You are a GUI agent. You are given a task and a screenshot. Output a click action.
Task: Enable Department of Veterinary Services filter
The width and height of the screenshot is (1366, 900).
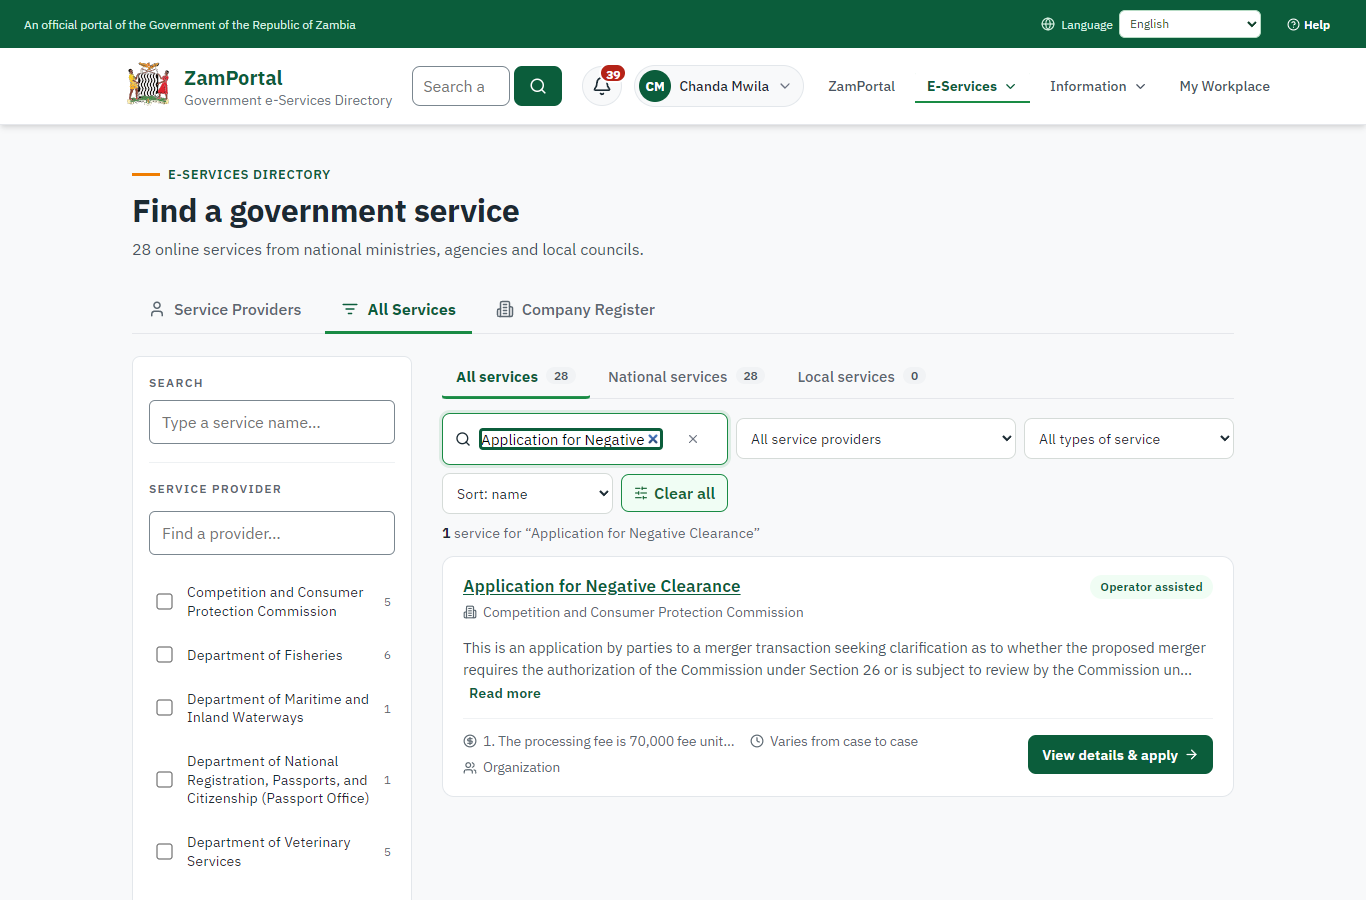165,852
